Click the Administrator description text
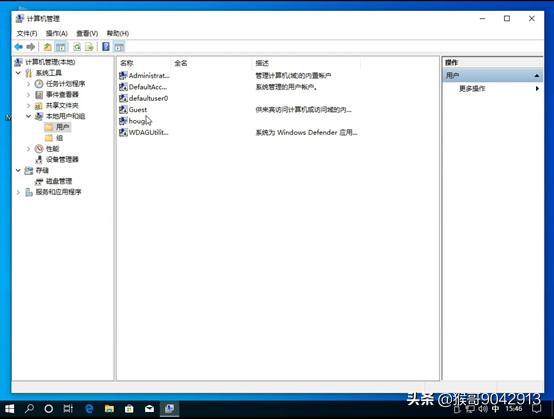 tap(293, 76)
